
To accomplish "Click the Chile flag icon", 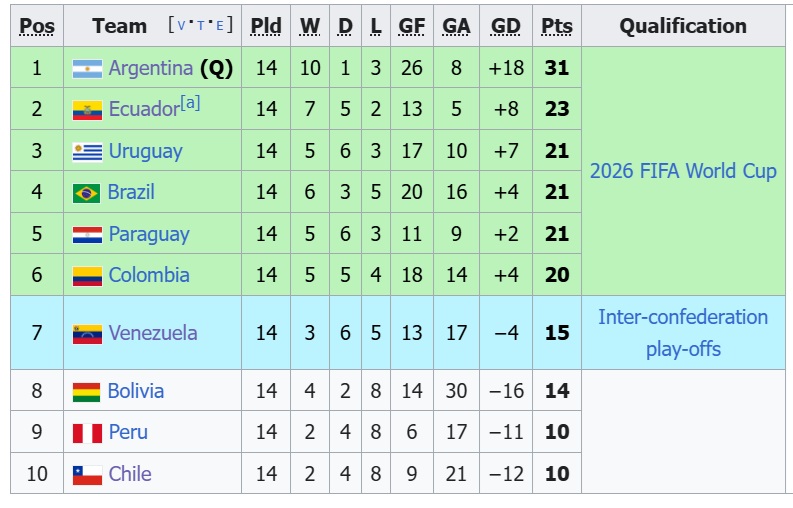I will tap(87, 475).
